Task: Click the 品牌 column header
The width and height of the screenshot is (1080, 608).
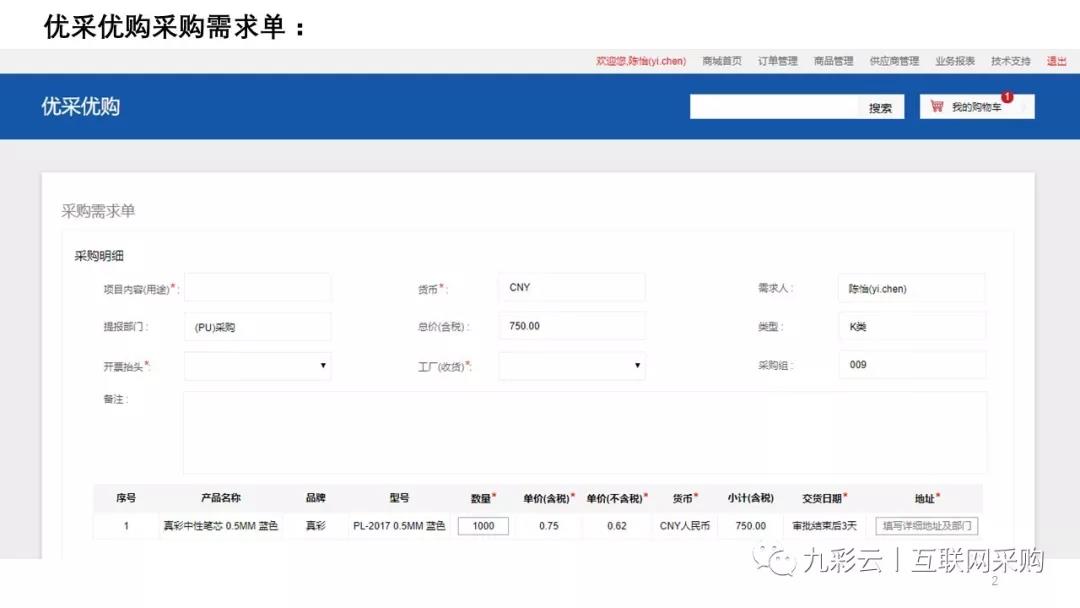Action: pos(315,498)
